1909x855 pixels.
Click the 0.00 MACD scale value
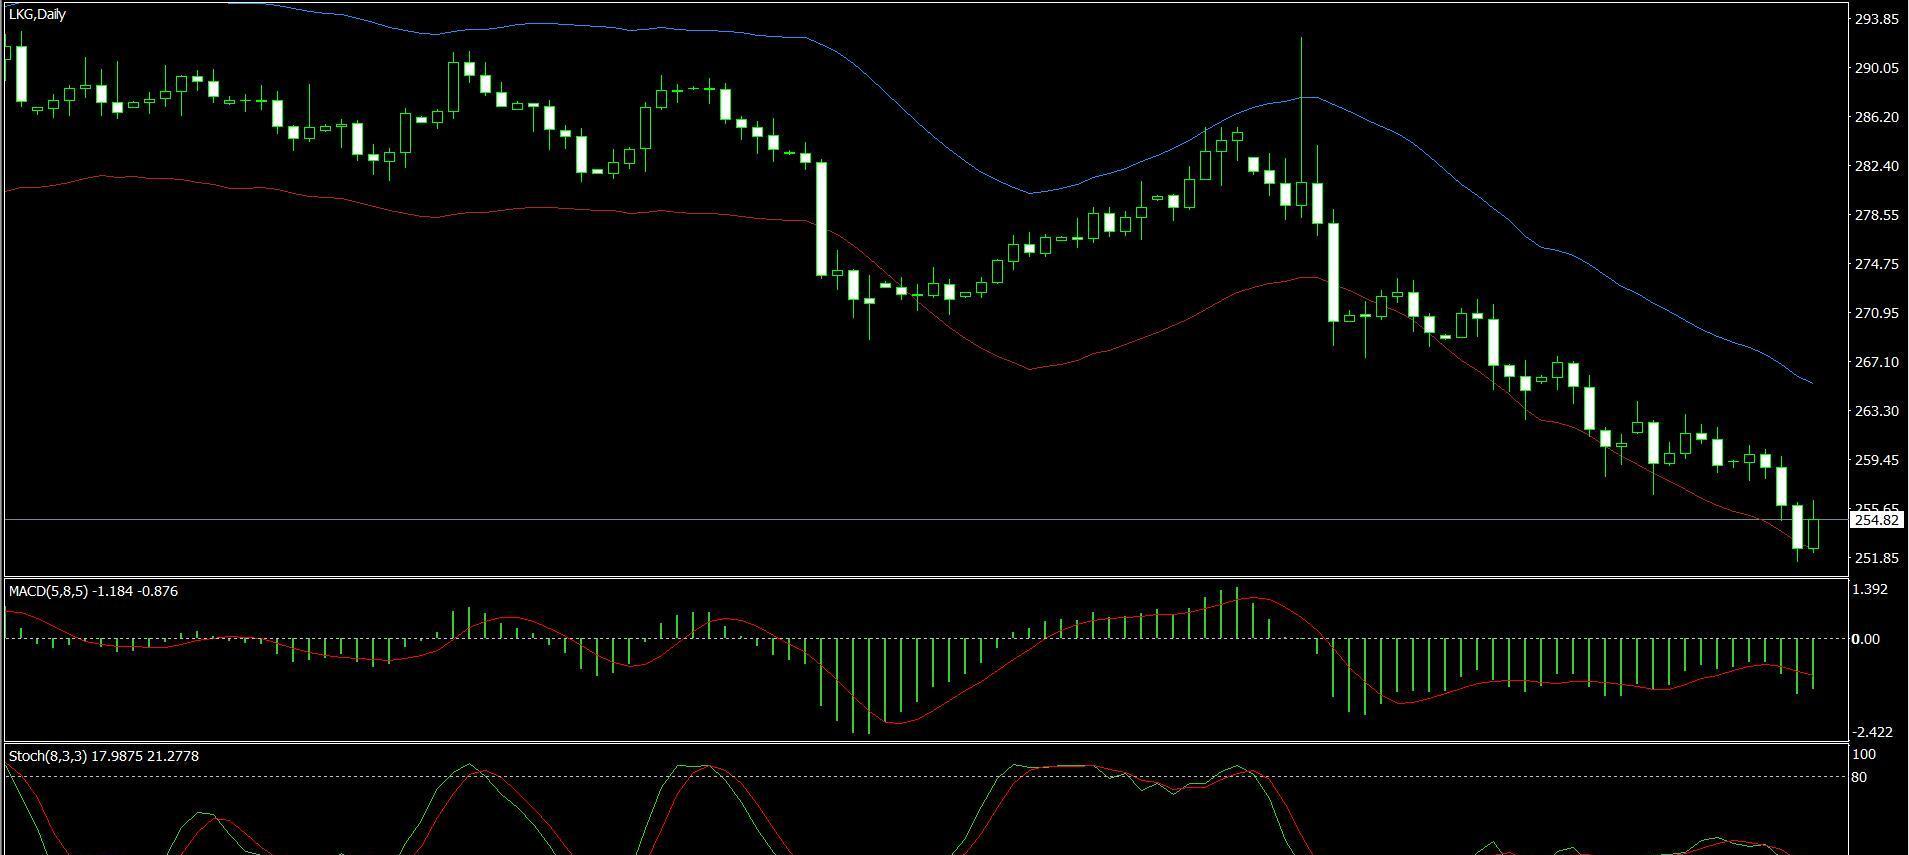[x=1866, y=639]
